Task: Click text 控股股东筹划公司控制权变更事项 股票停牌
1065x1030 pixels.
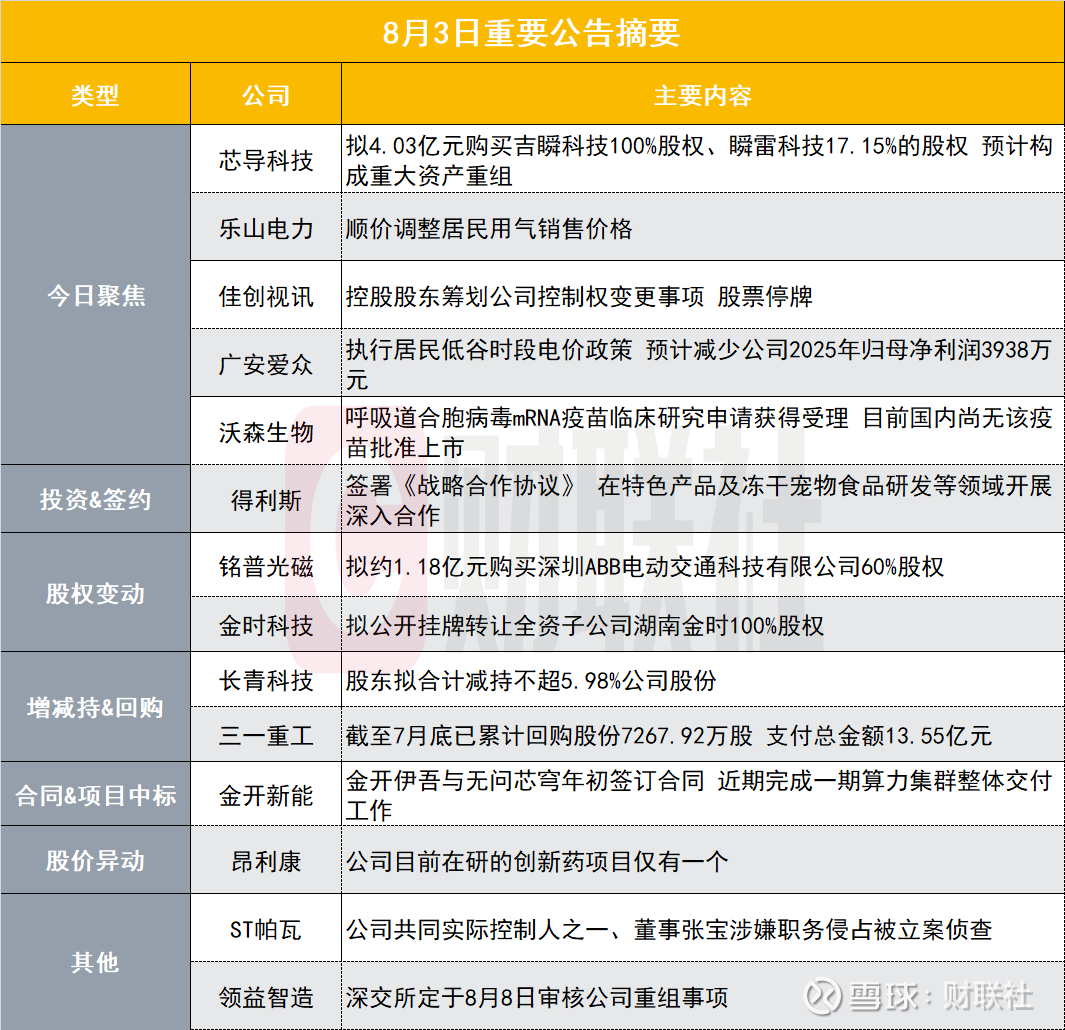Action: point(579,296)
